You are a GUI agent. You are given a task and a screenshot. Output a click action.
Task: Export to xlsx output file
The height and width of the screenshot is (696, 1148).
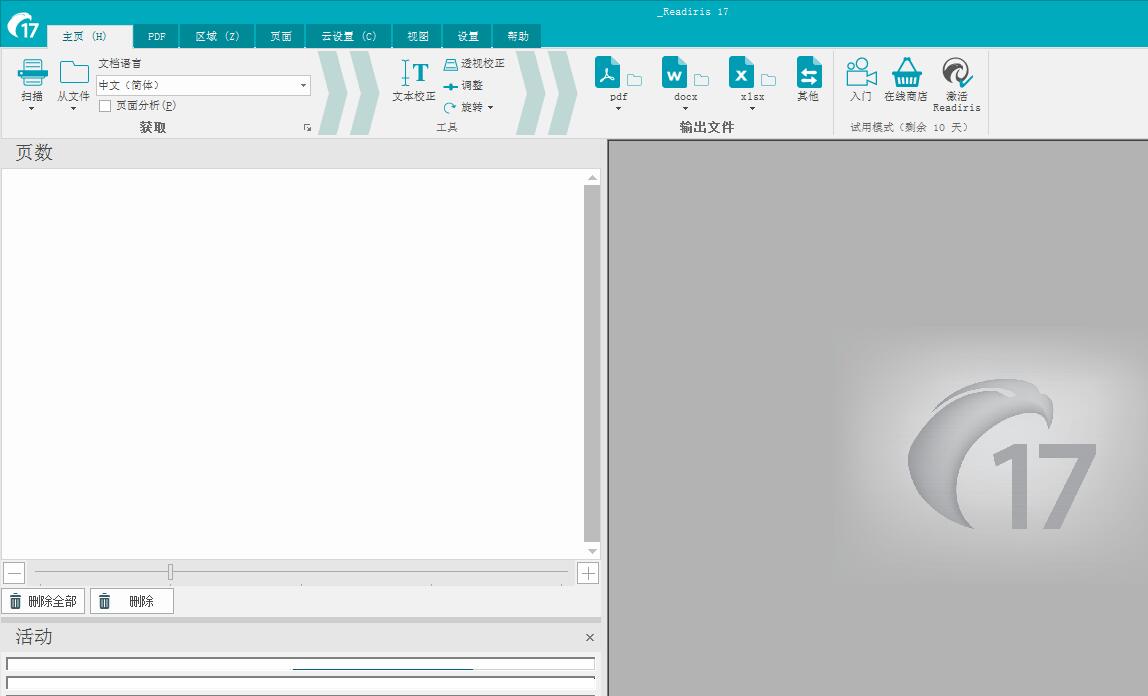pos(741,73)
